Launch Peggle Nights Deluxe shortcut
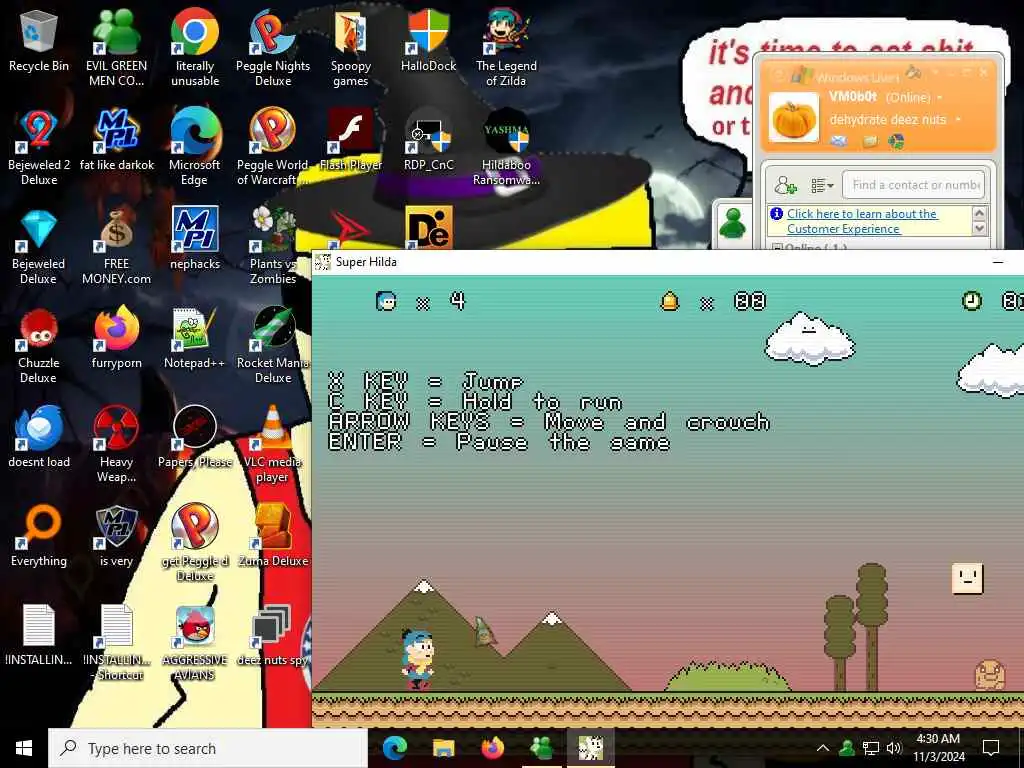Viewport: 1024px width, 768px height. tap(273, 47)
